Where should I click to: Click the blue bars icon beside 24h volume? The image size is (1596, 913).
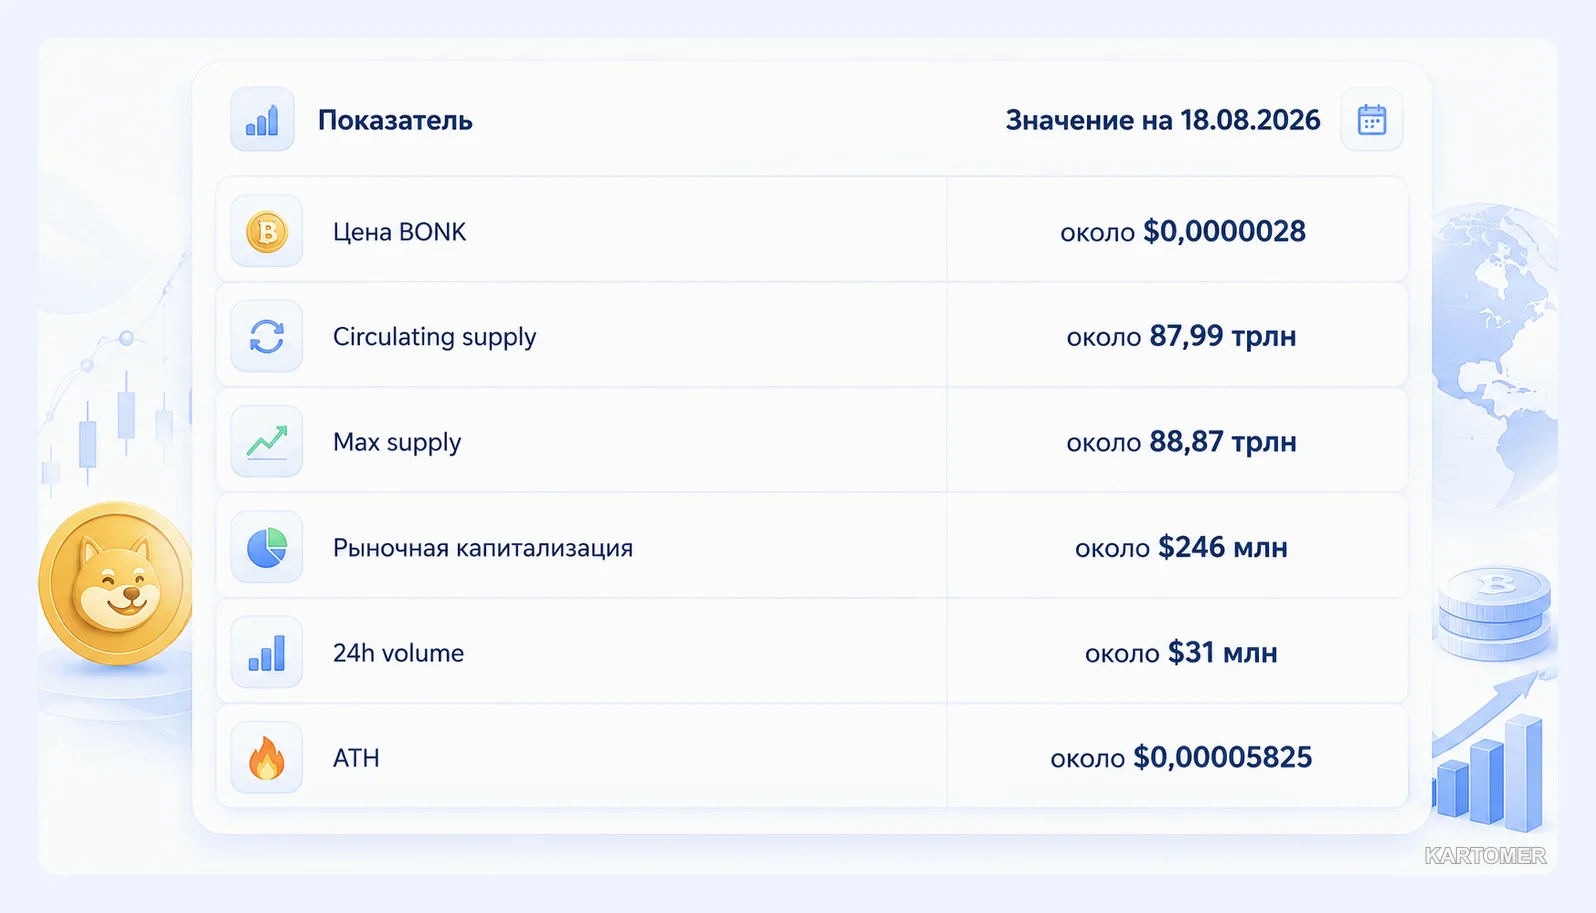coord(267,653)
